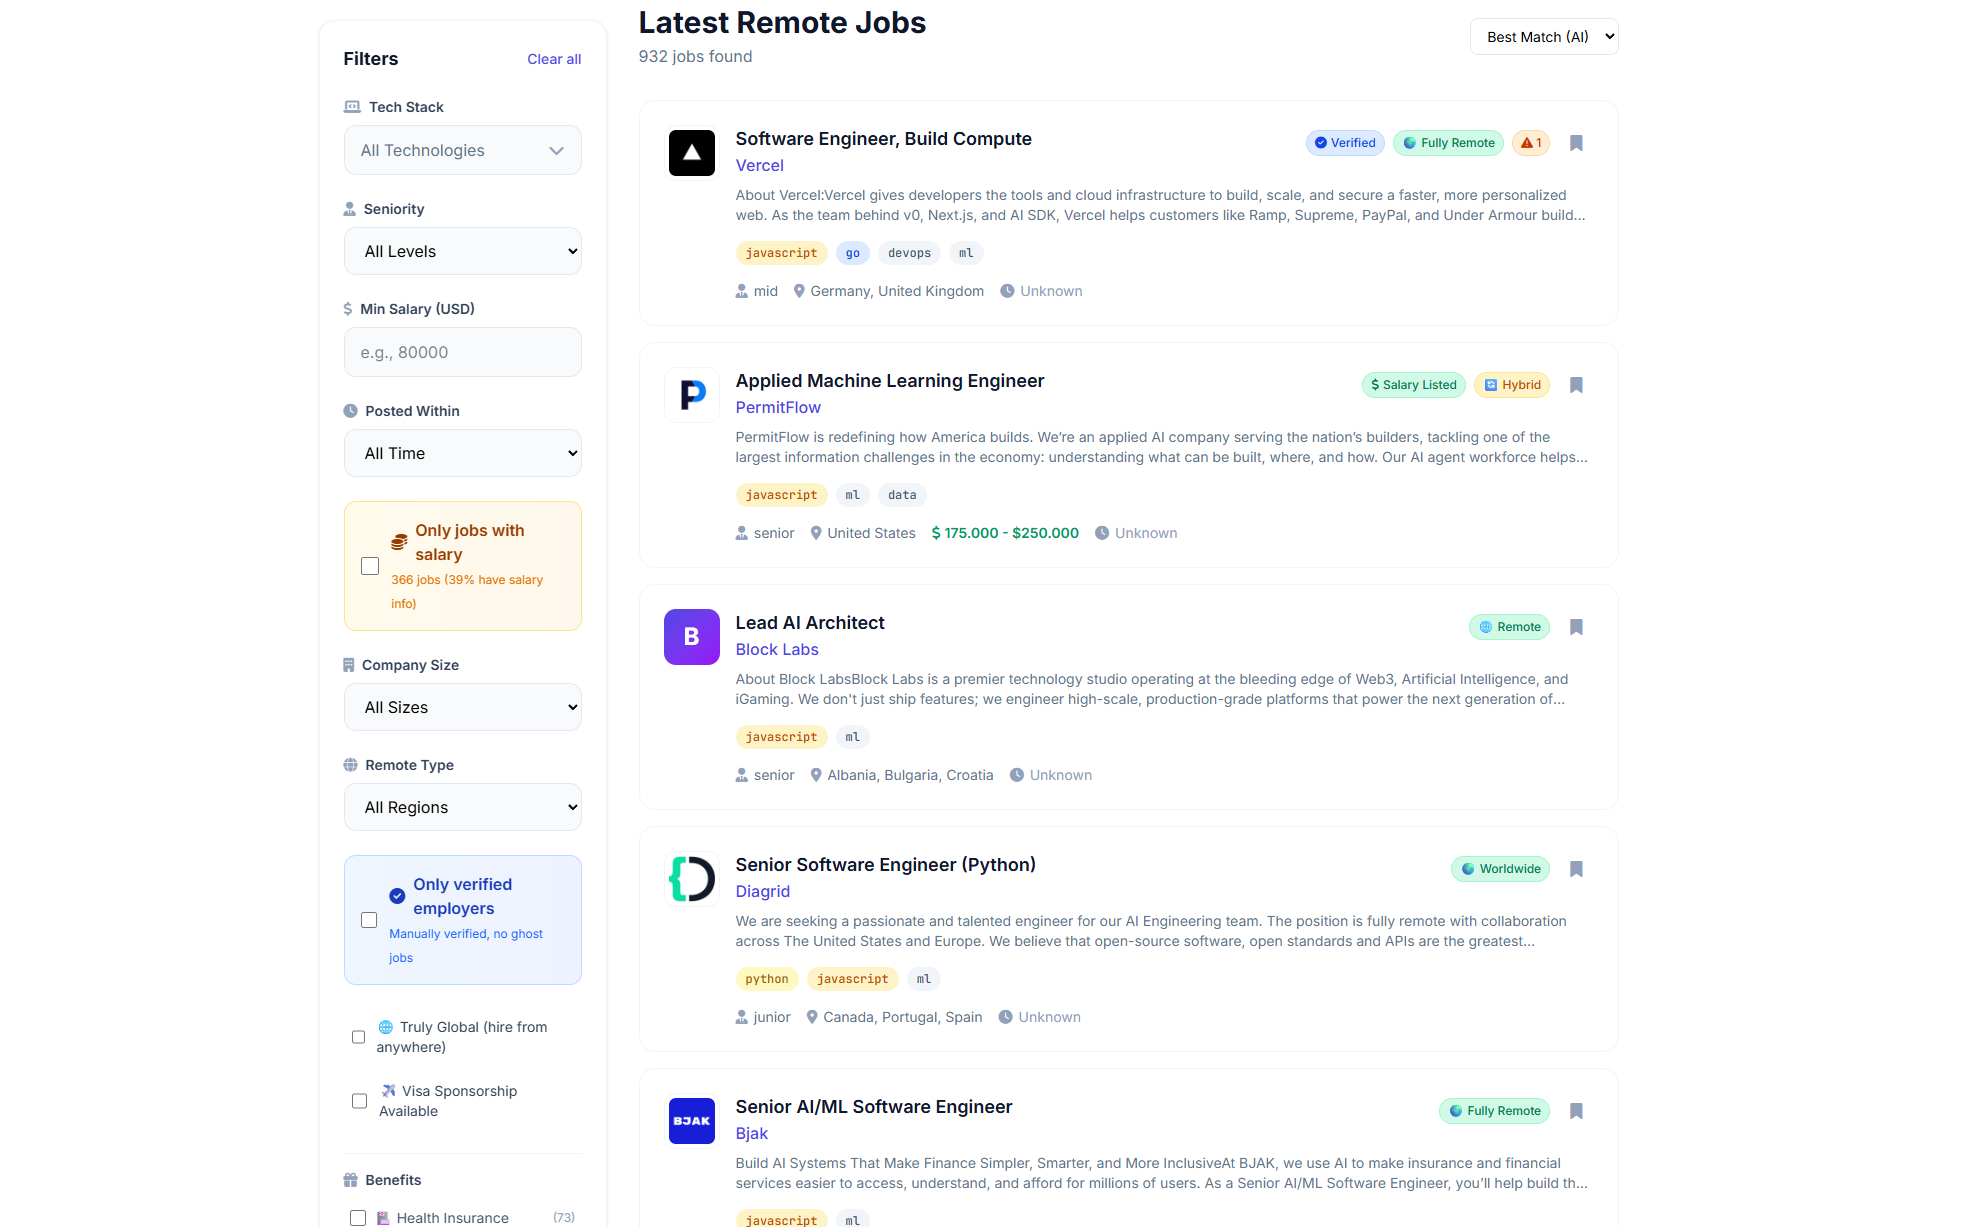Change sorting with the Best Match (AI) dropdown
The image size is (1970, 1227).
coord(1543,36)
